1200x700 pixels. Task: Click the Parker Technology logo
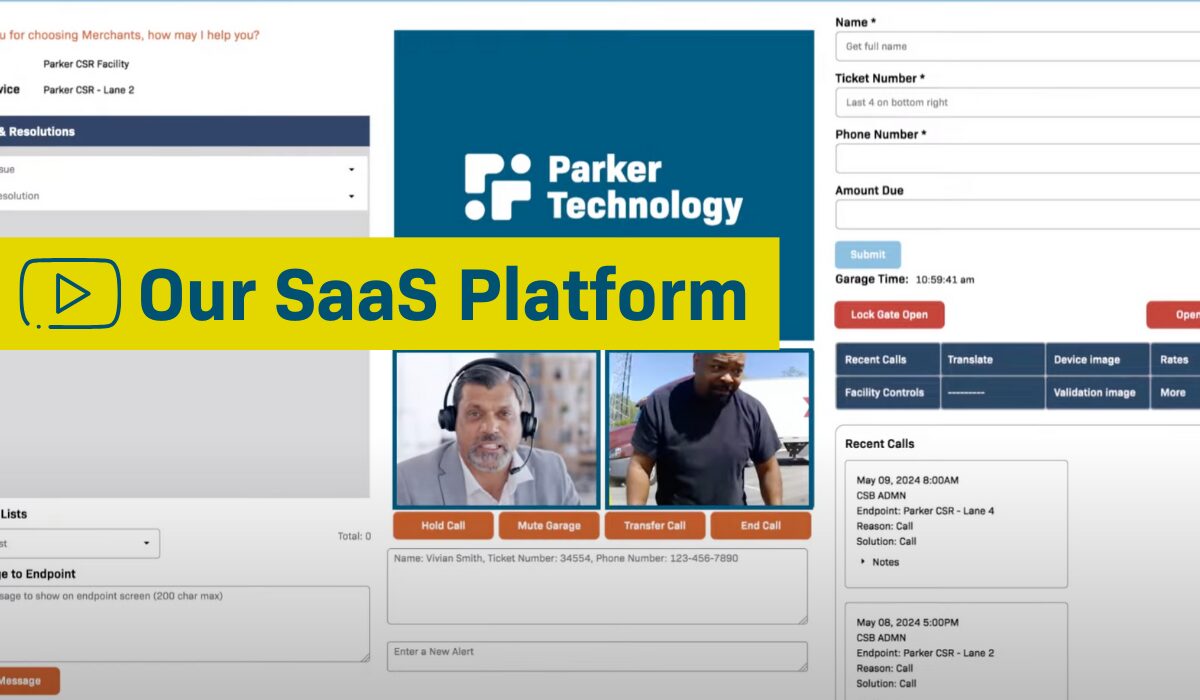tap(603, 187)
